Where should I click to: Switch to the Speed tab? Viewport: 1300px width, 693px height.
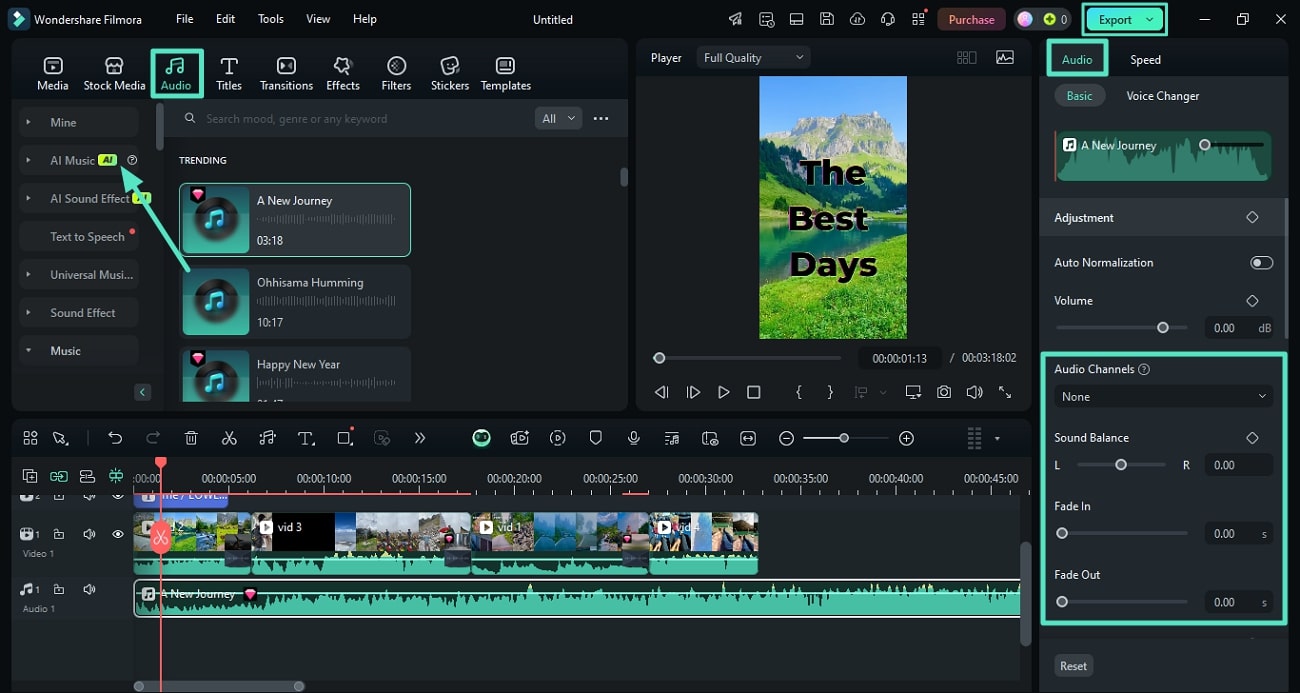click(1145, 60)
